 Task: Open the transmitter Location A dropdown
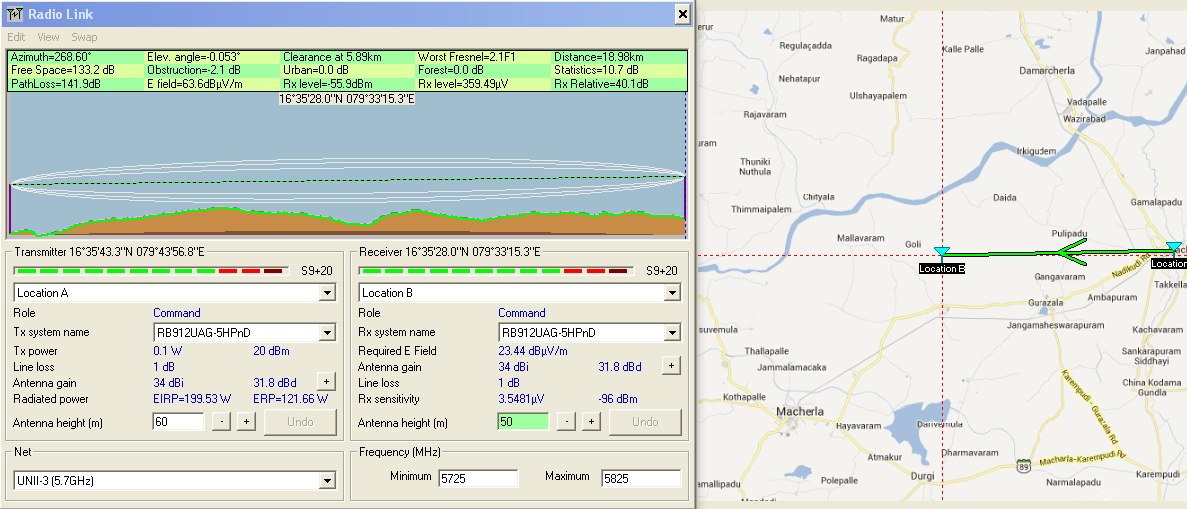click(x=326, y=293)
